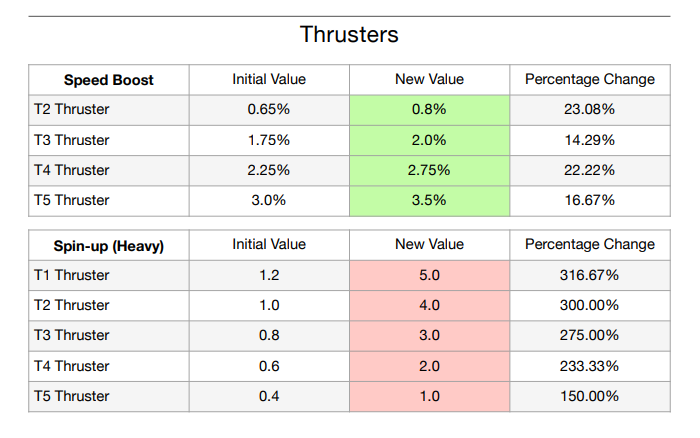Click the red 3.0 New Value cell

point(429,335)
